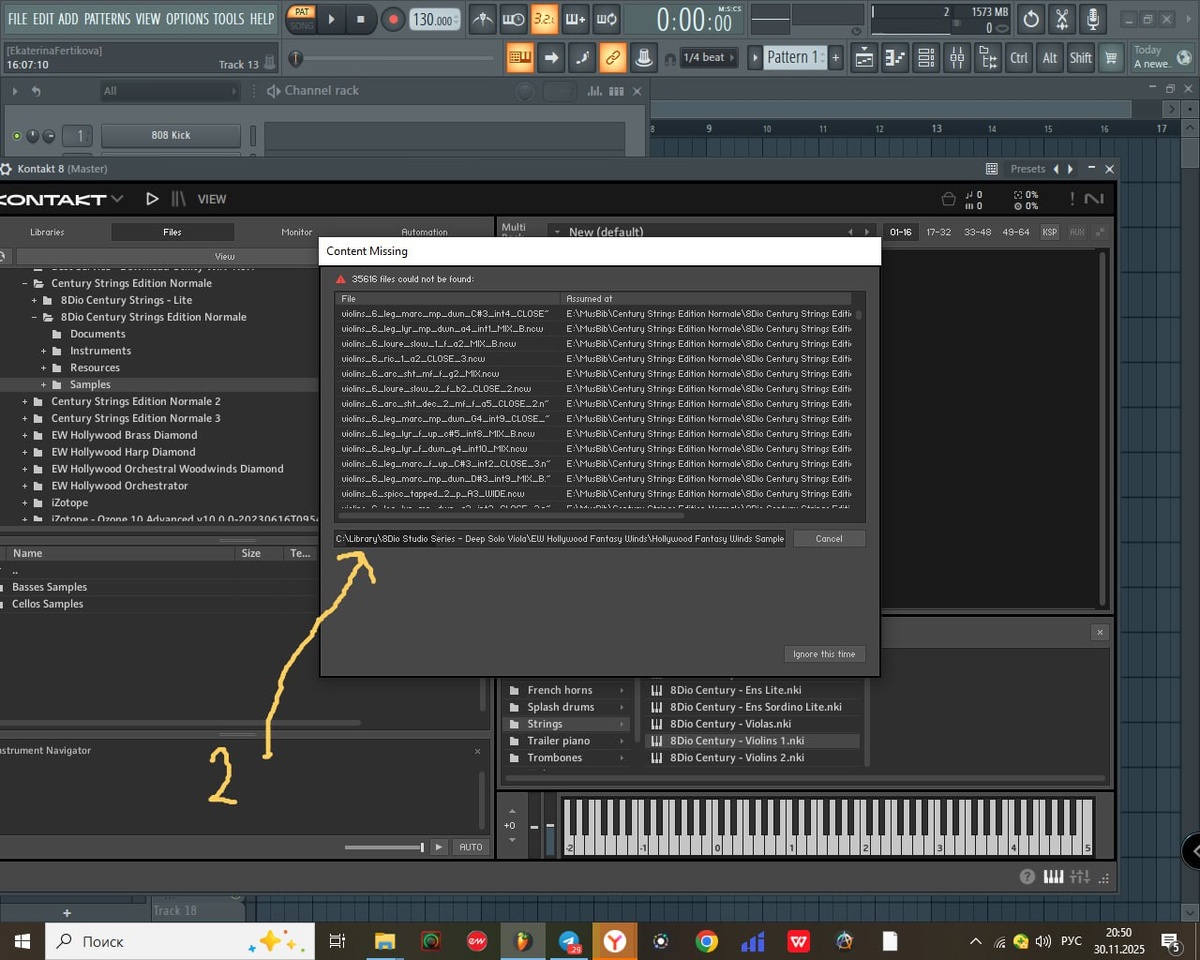Viewport: 1200px width, 960px height.
Task: Open the Mixer view icon
Action: point(957,58)
